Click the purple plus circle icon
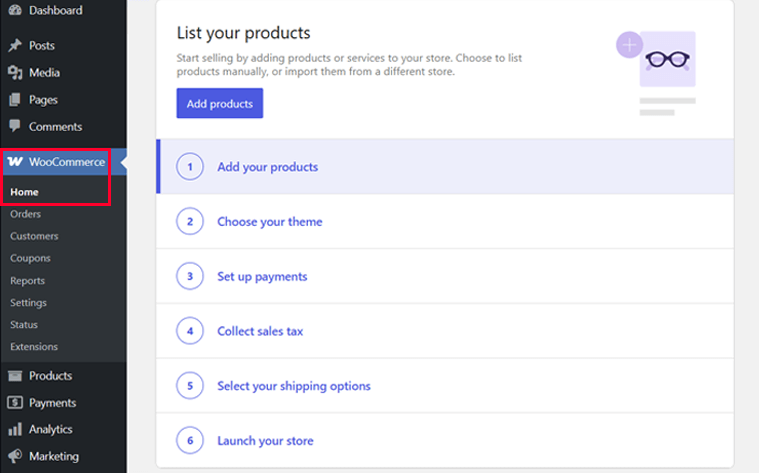Screen dimensions: 759x473 tap(629, 45)
